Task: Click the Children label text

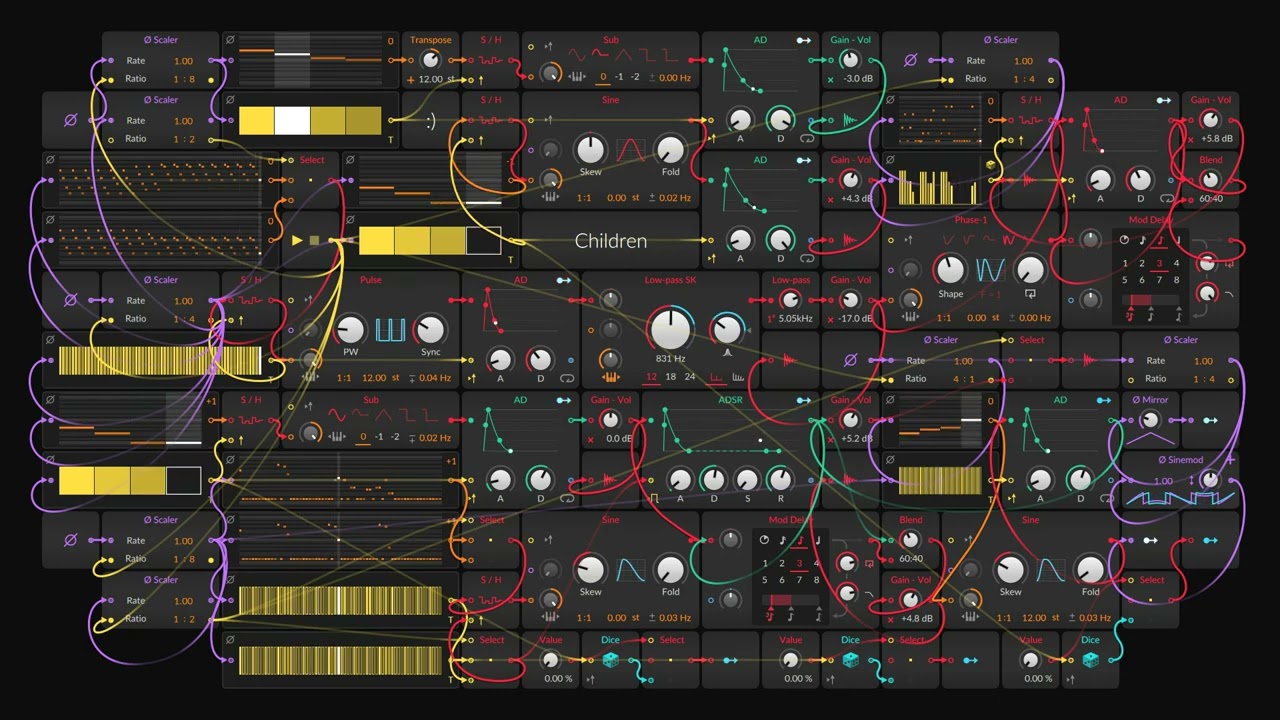Action: [x=611, y=241]
